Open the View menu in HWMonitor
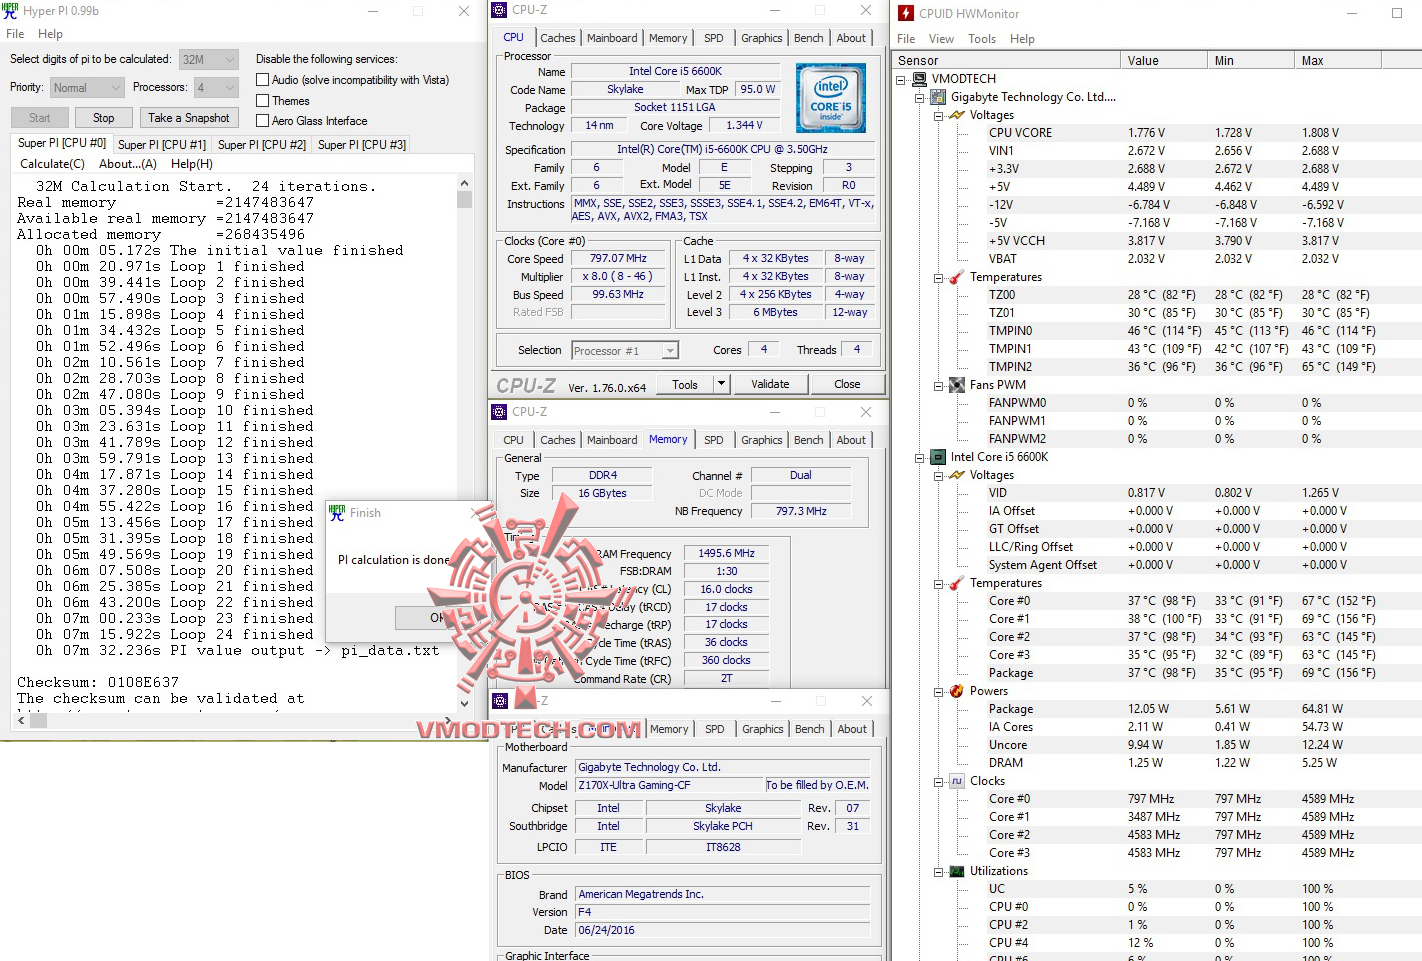The width and height of the screenshot is (1422, 961). pyautogui.click(x=941, y=38)
